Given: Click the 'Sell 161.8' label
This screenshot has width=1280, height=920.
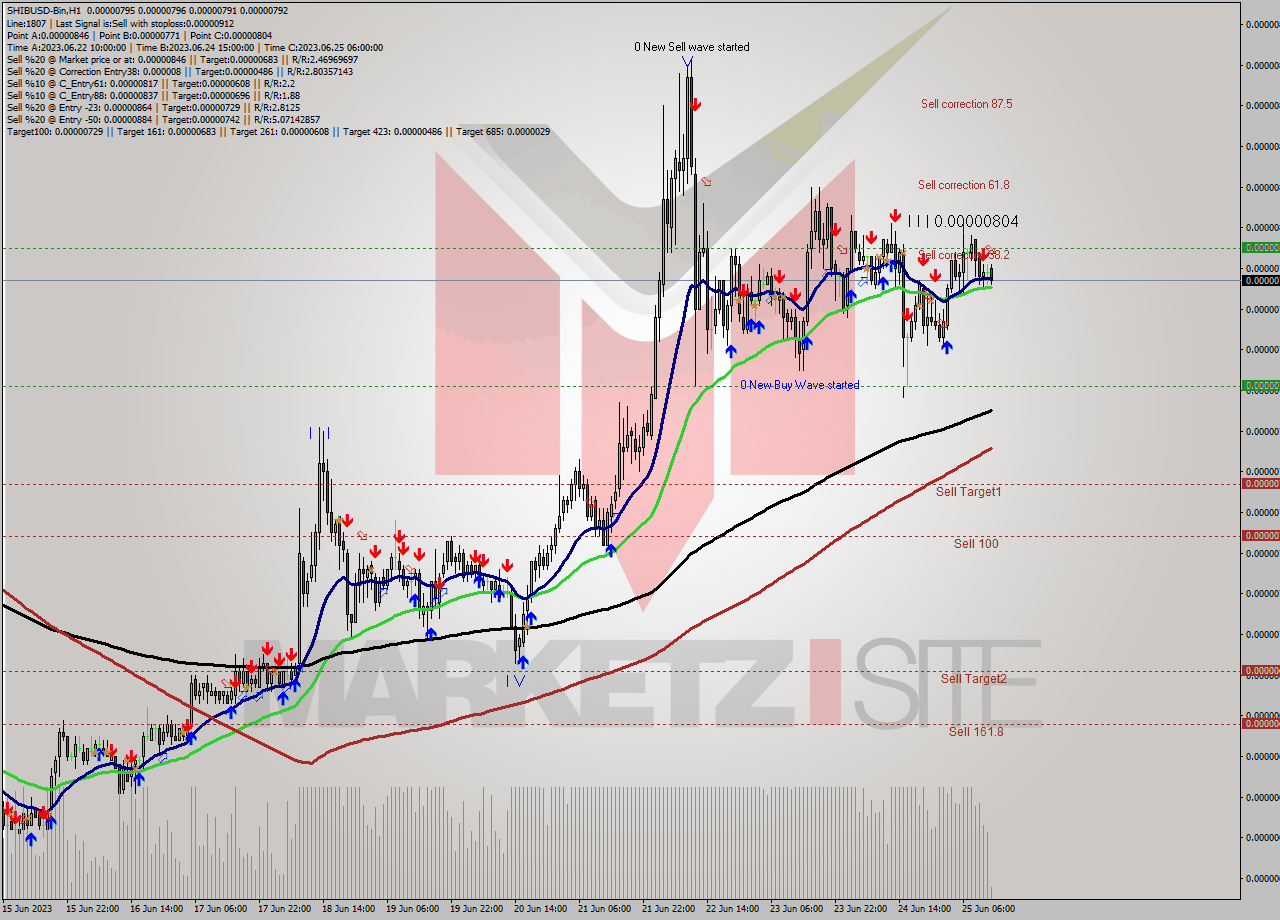Looking at the screenshot, I should (x=976, y=731).
